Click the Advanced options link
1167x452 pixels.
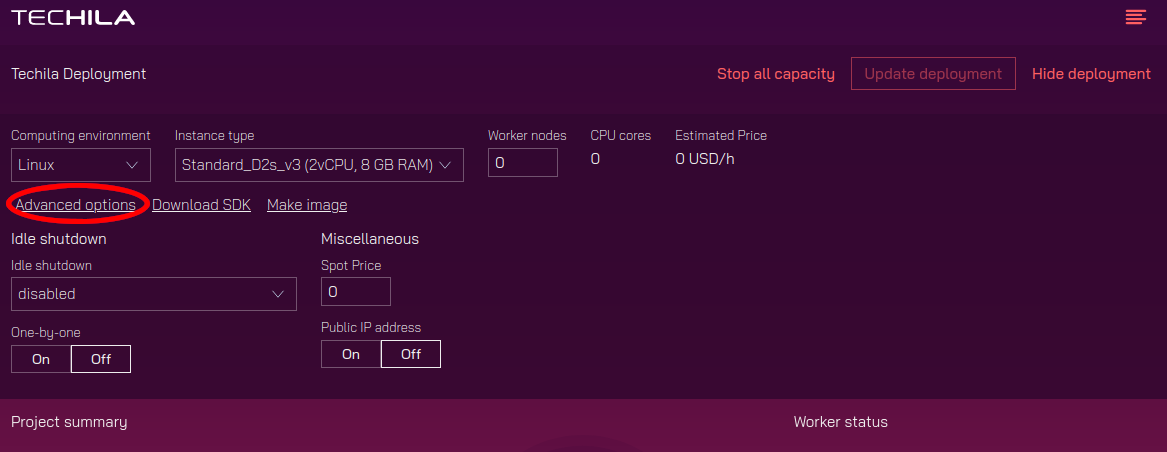pyautogui.click(x=76, y=205)
